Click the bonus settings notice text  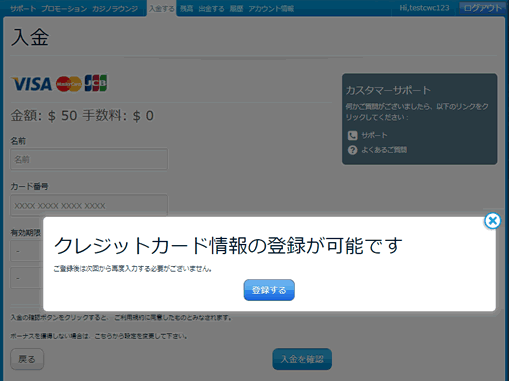click(99, 336)
